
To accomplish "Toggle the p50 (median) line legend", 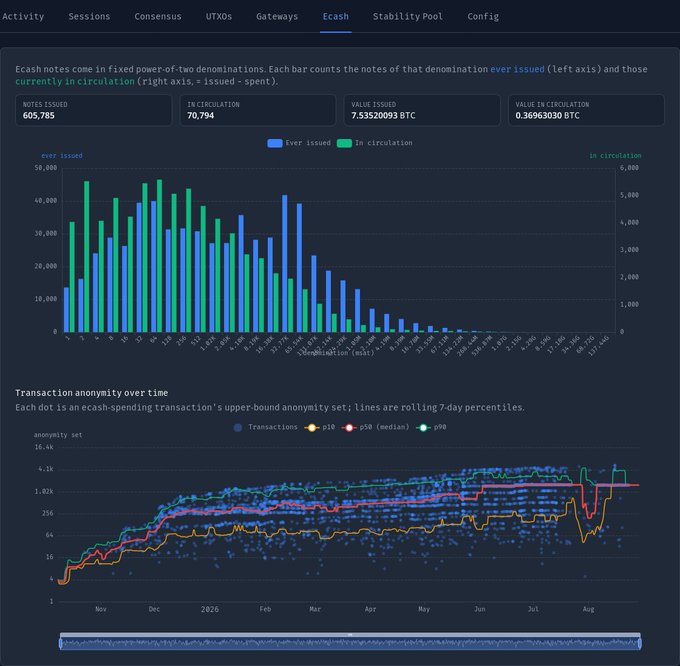I will (376, 428).
